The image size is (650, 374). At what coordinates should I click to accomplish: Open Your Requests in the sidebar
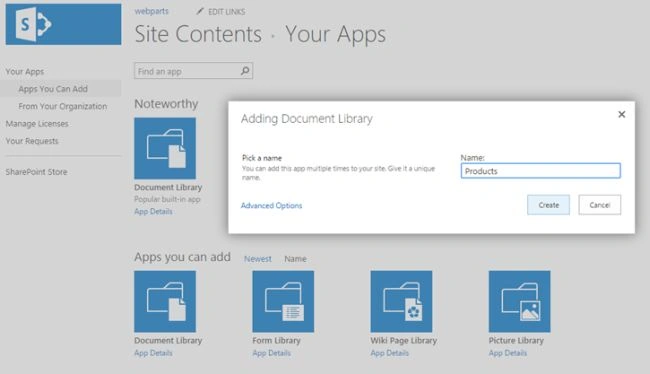point(32,141)
